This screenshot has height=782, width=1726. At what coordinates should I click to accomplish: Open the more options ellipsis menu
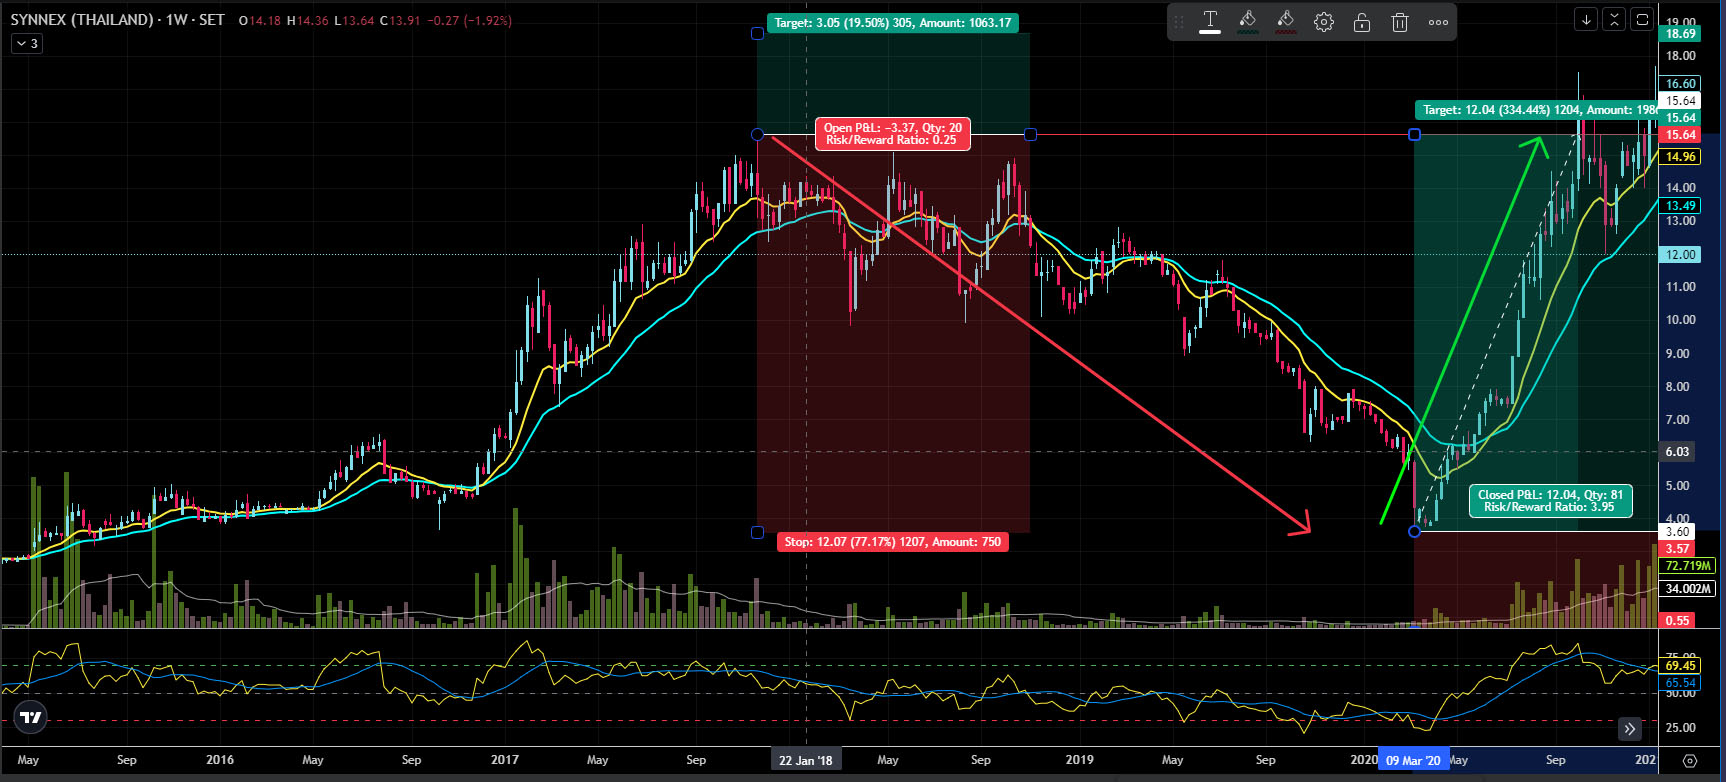pos(1438,22)
